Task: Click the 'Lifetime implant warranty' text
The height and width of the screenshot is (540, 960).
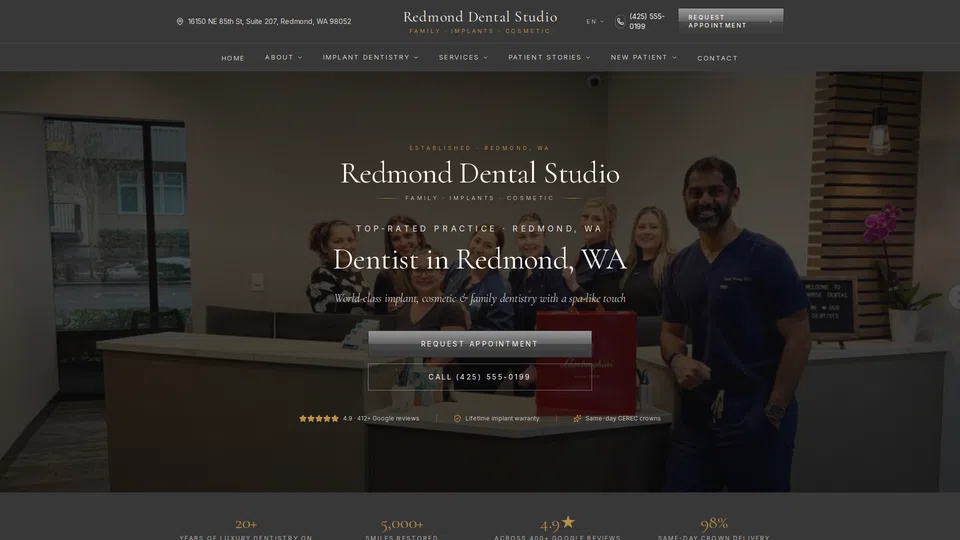Action: click(502, 419)
